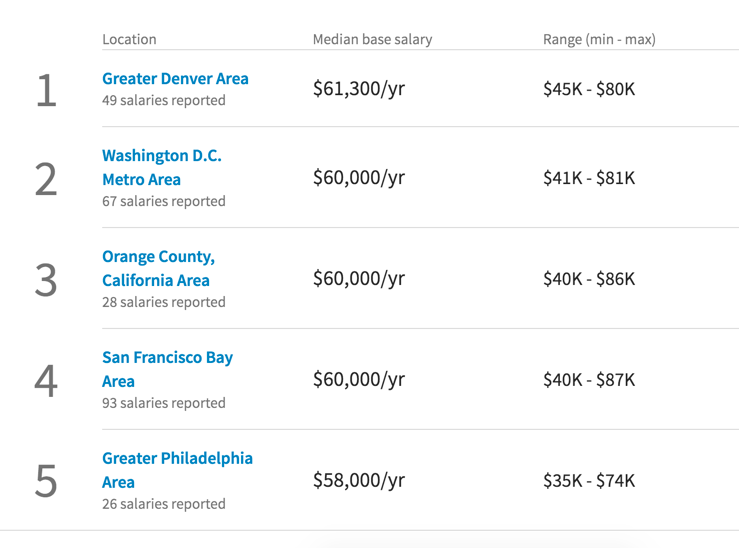
Task: Click the Range (min - max) header
Action: [599, 39]
